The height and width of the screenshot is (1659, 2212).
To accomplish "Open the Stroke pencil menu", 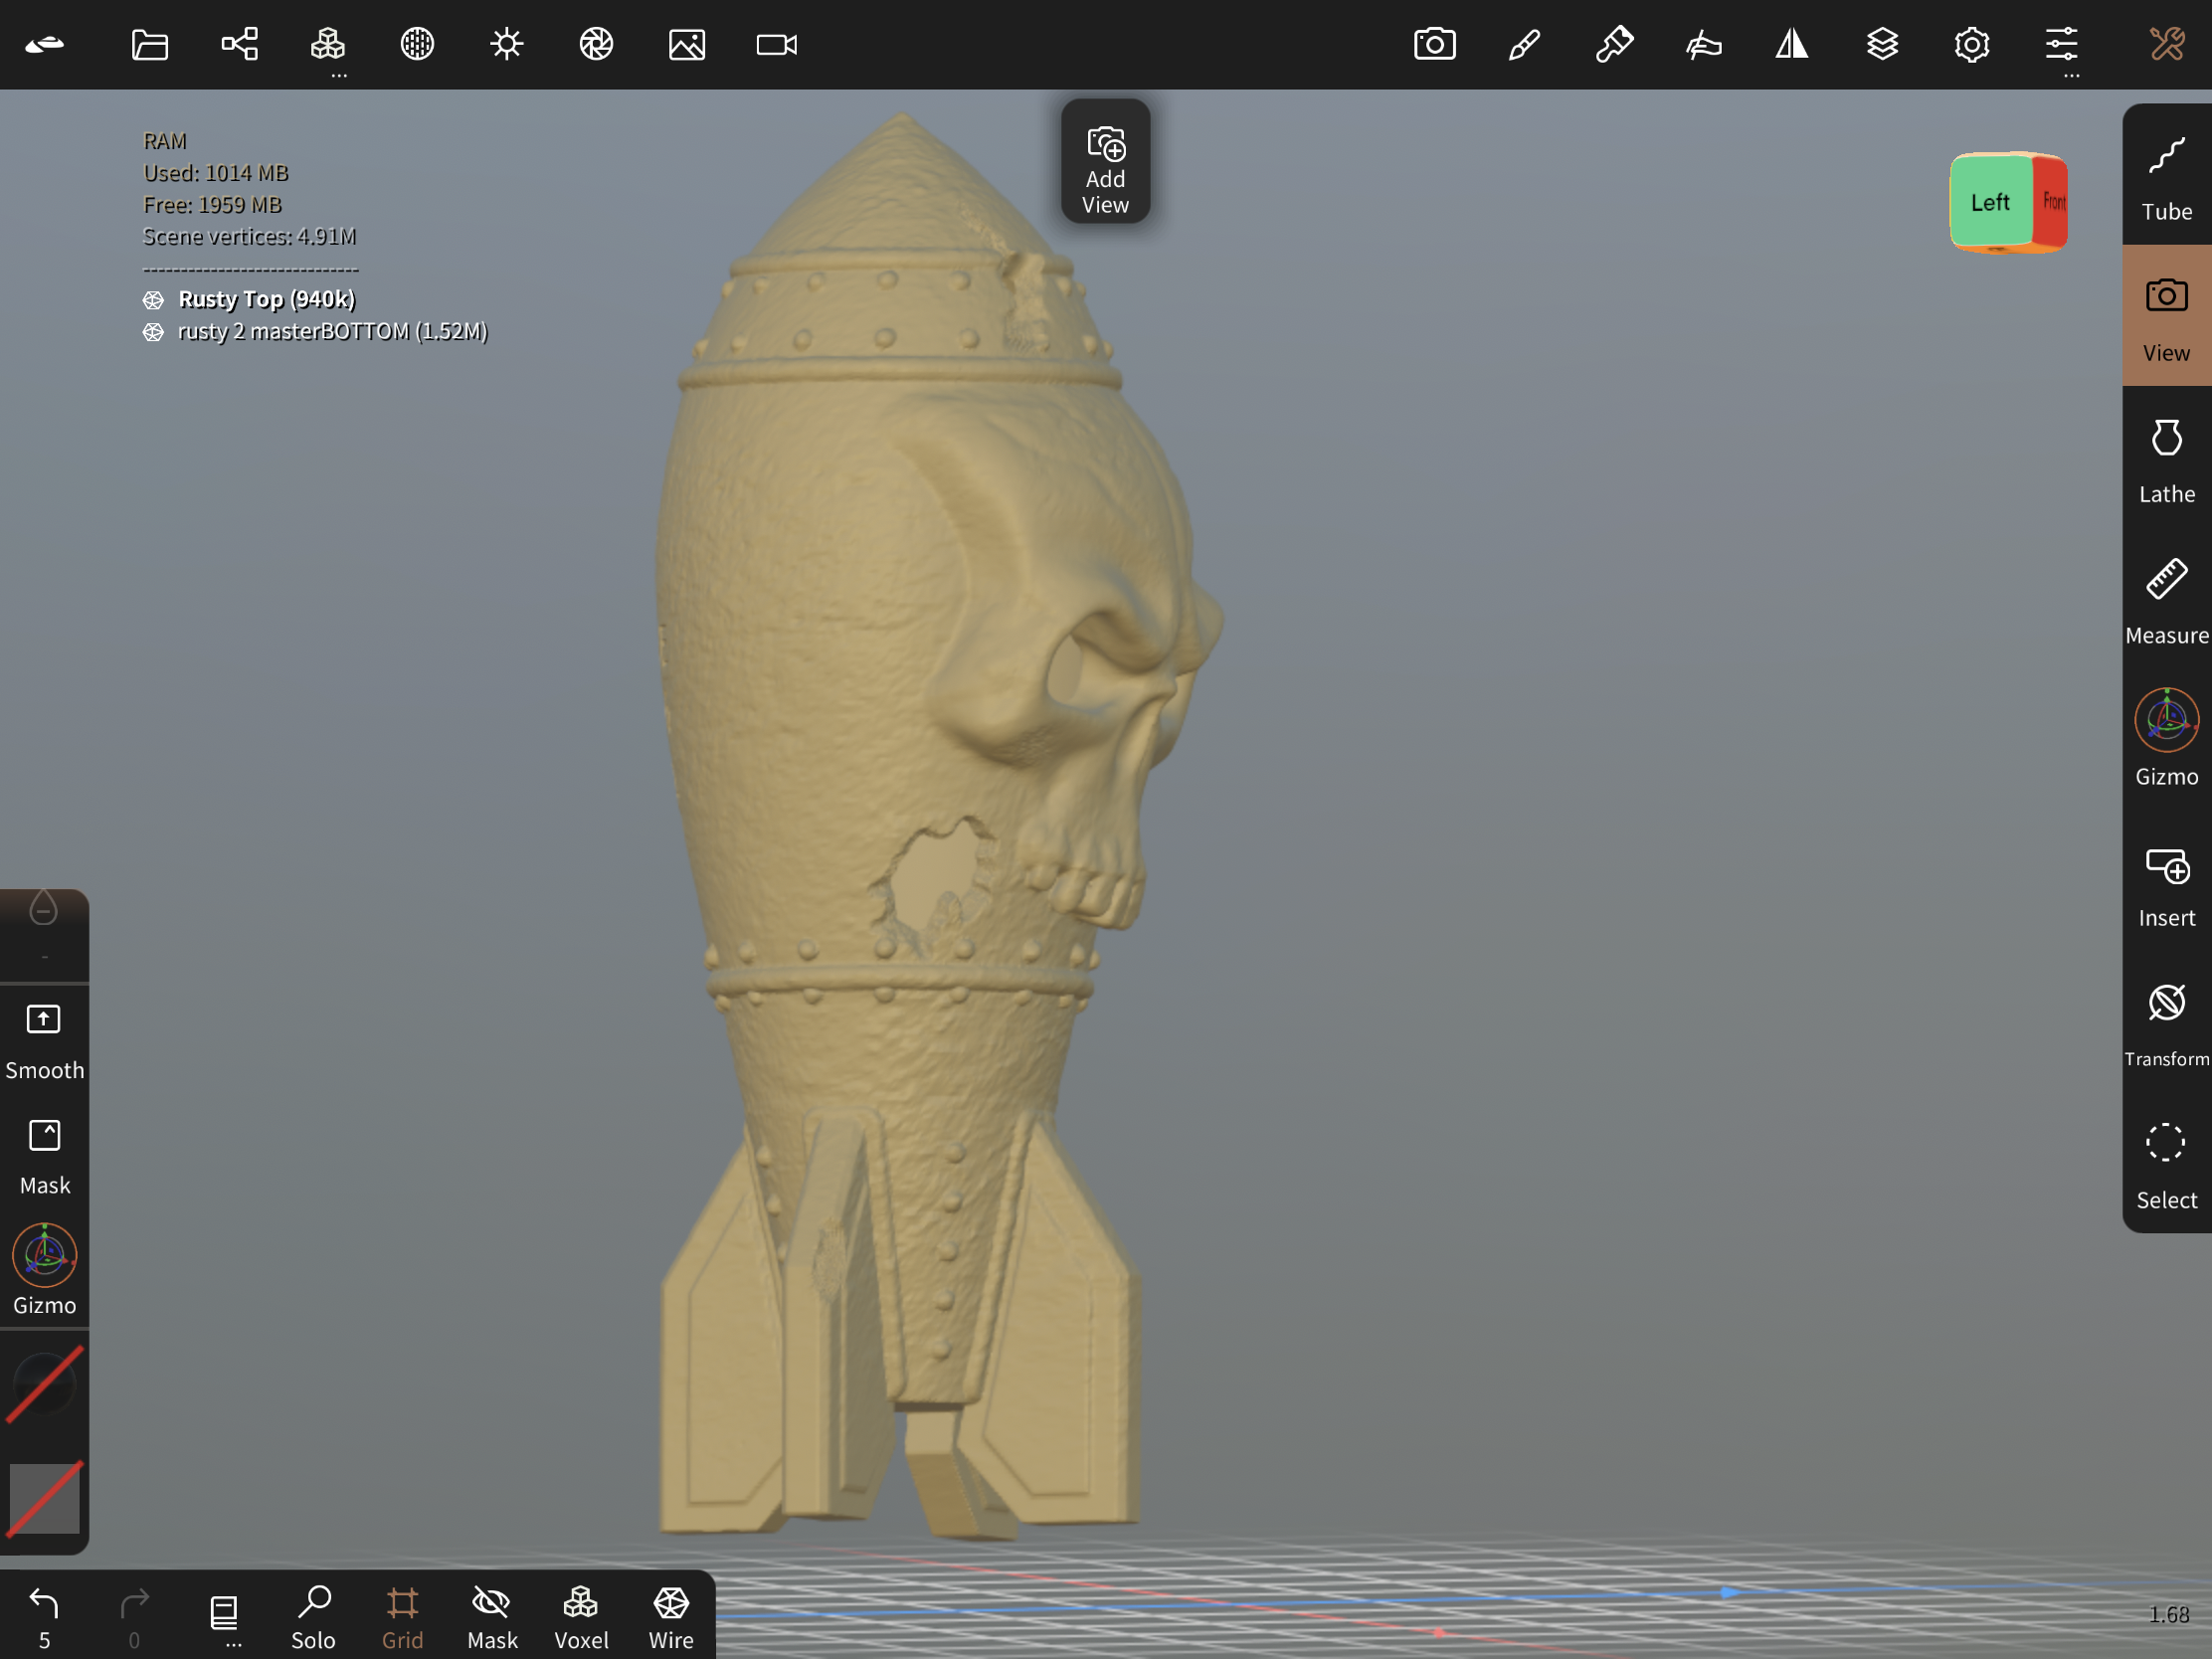I will 1524,44.
